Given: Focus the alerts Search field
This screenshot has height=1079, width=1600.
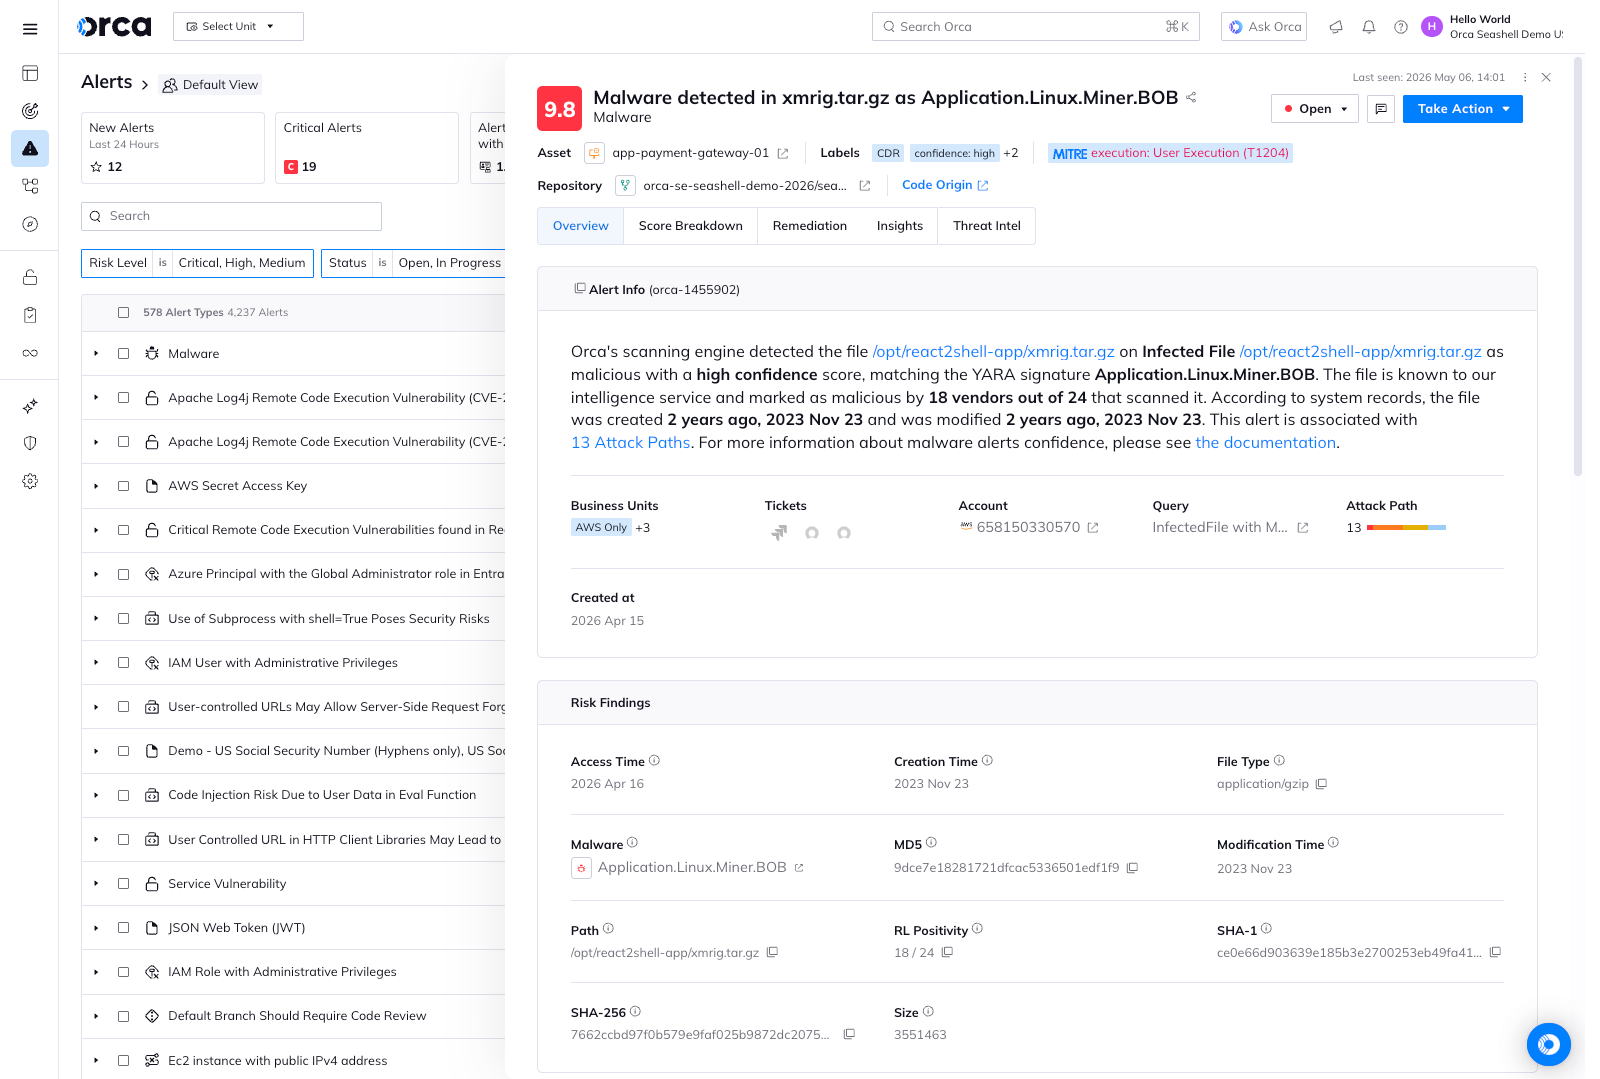Looking at the screenshot, I should click(231, 216).
